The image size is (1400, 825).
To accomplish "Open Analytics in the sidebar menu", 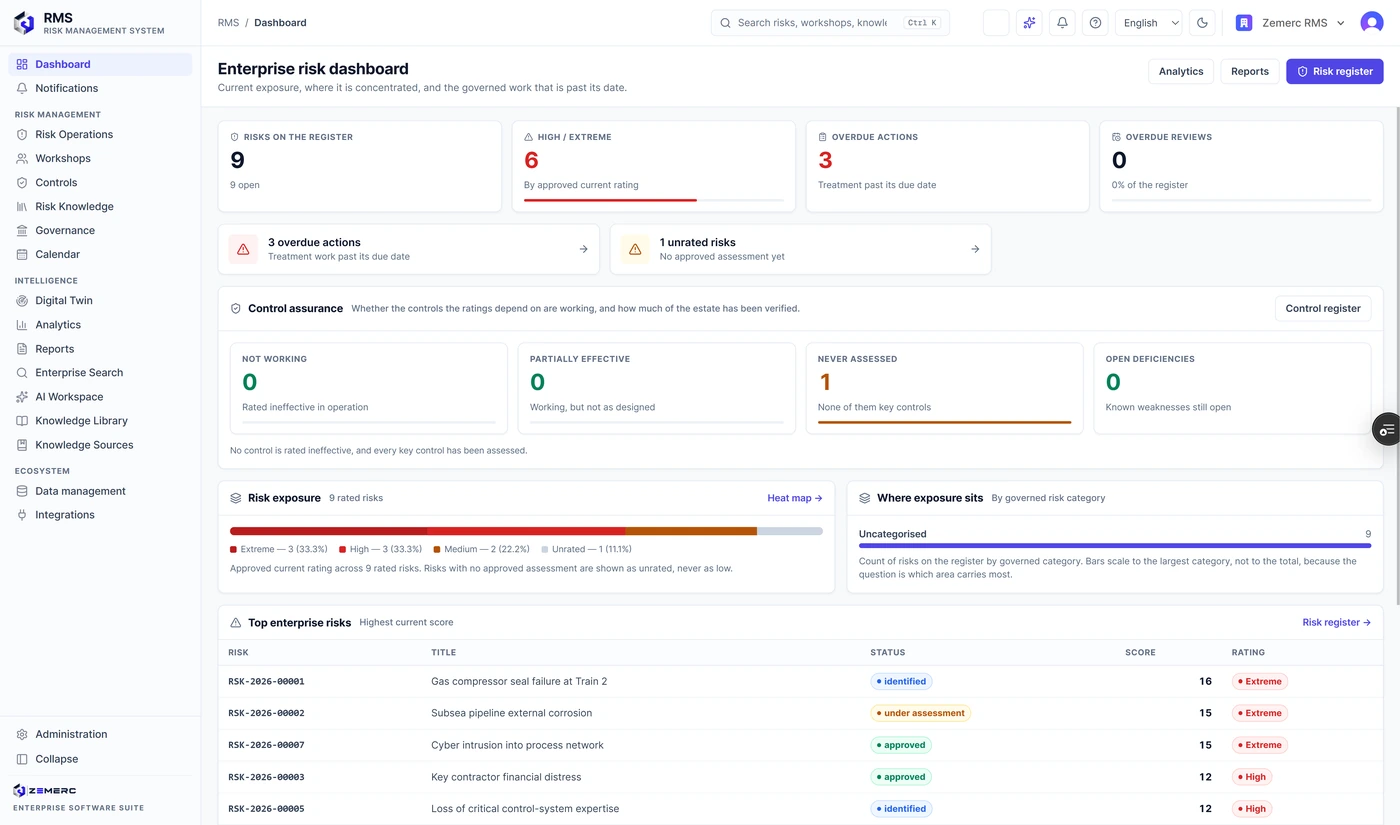I will coord(100,325).
